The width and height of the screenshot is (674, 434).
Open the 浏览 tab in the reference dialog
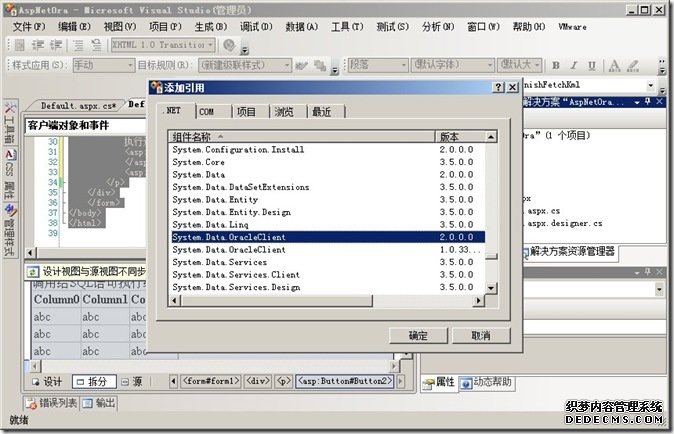pyautogui.click(x=285, y=112)
